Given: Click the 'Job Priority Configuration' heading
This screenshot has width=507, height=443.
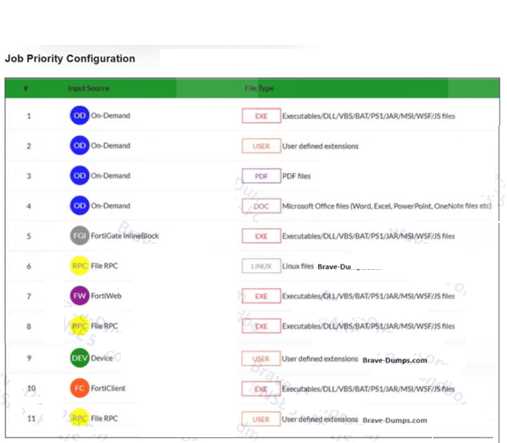Looking at the screenshot, I should tap(70, 59).
